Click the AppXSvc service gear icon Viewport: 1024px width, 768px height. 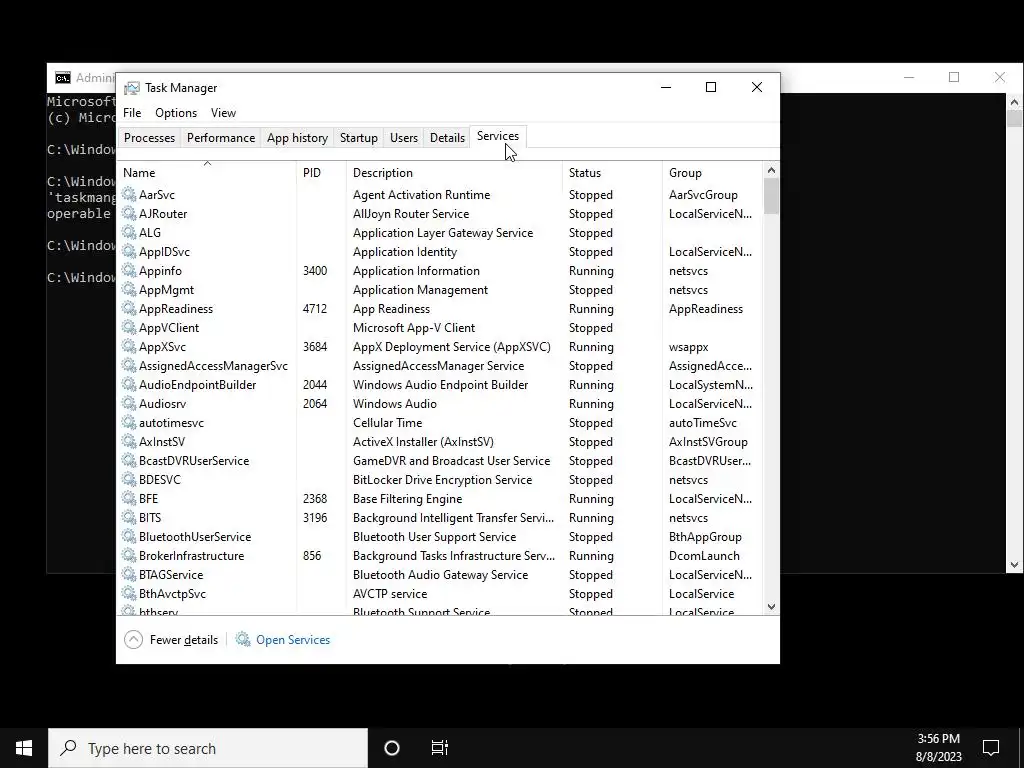pos(129,346)
